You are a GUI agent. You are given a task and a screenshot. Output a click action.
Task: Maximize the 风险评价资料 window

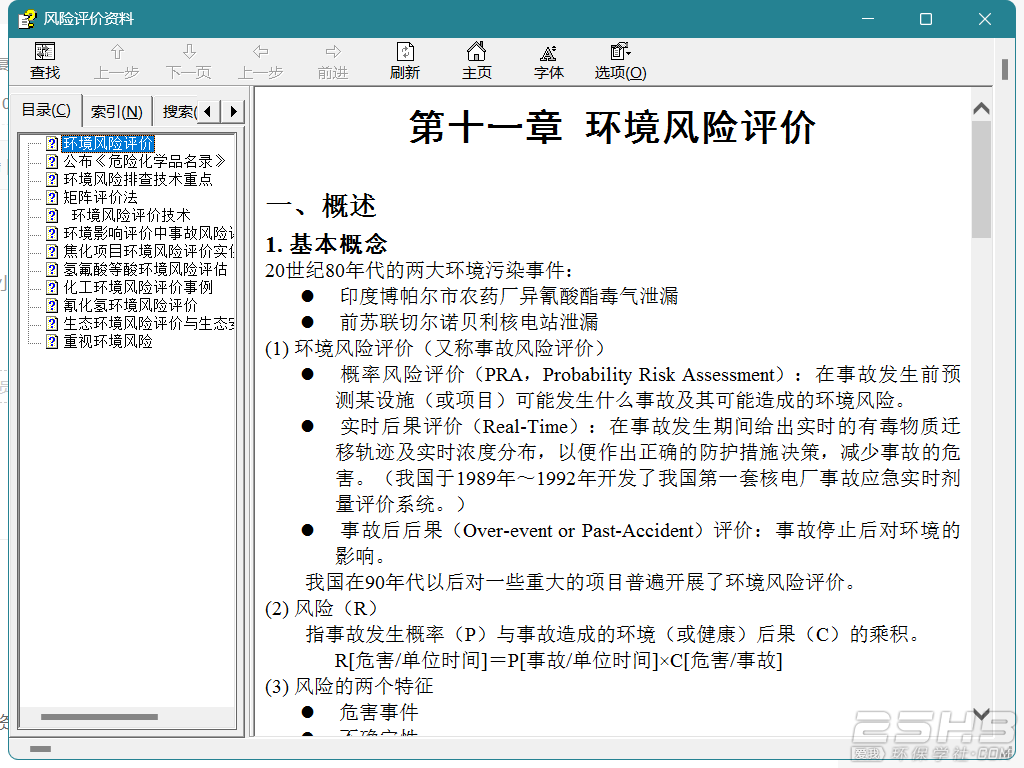pos(925,19)
